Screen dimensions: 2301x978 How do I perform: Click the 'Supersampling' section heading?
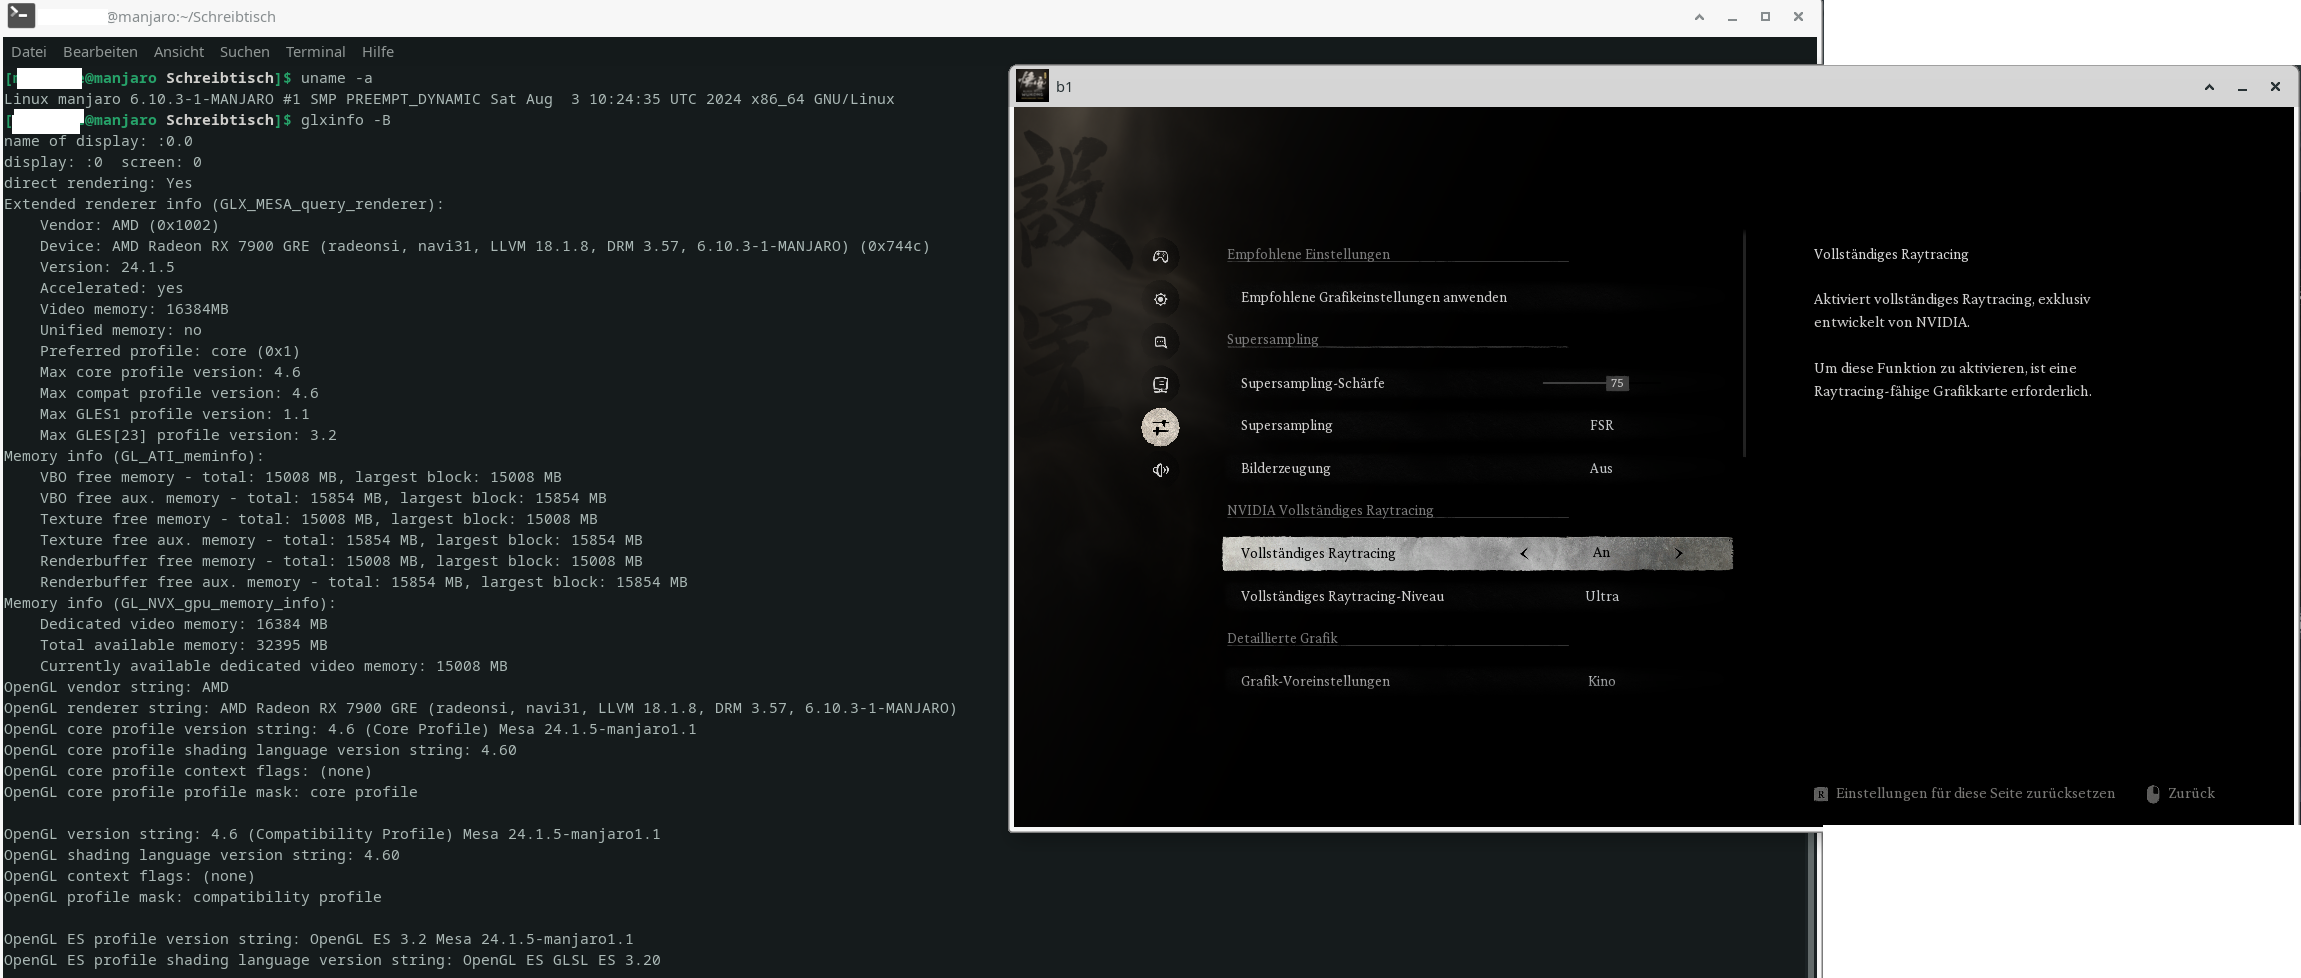[1272, 339]
